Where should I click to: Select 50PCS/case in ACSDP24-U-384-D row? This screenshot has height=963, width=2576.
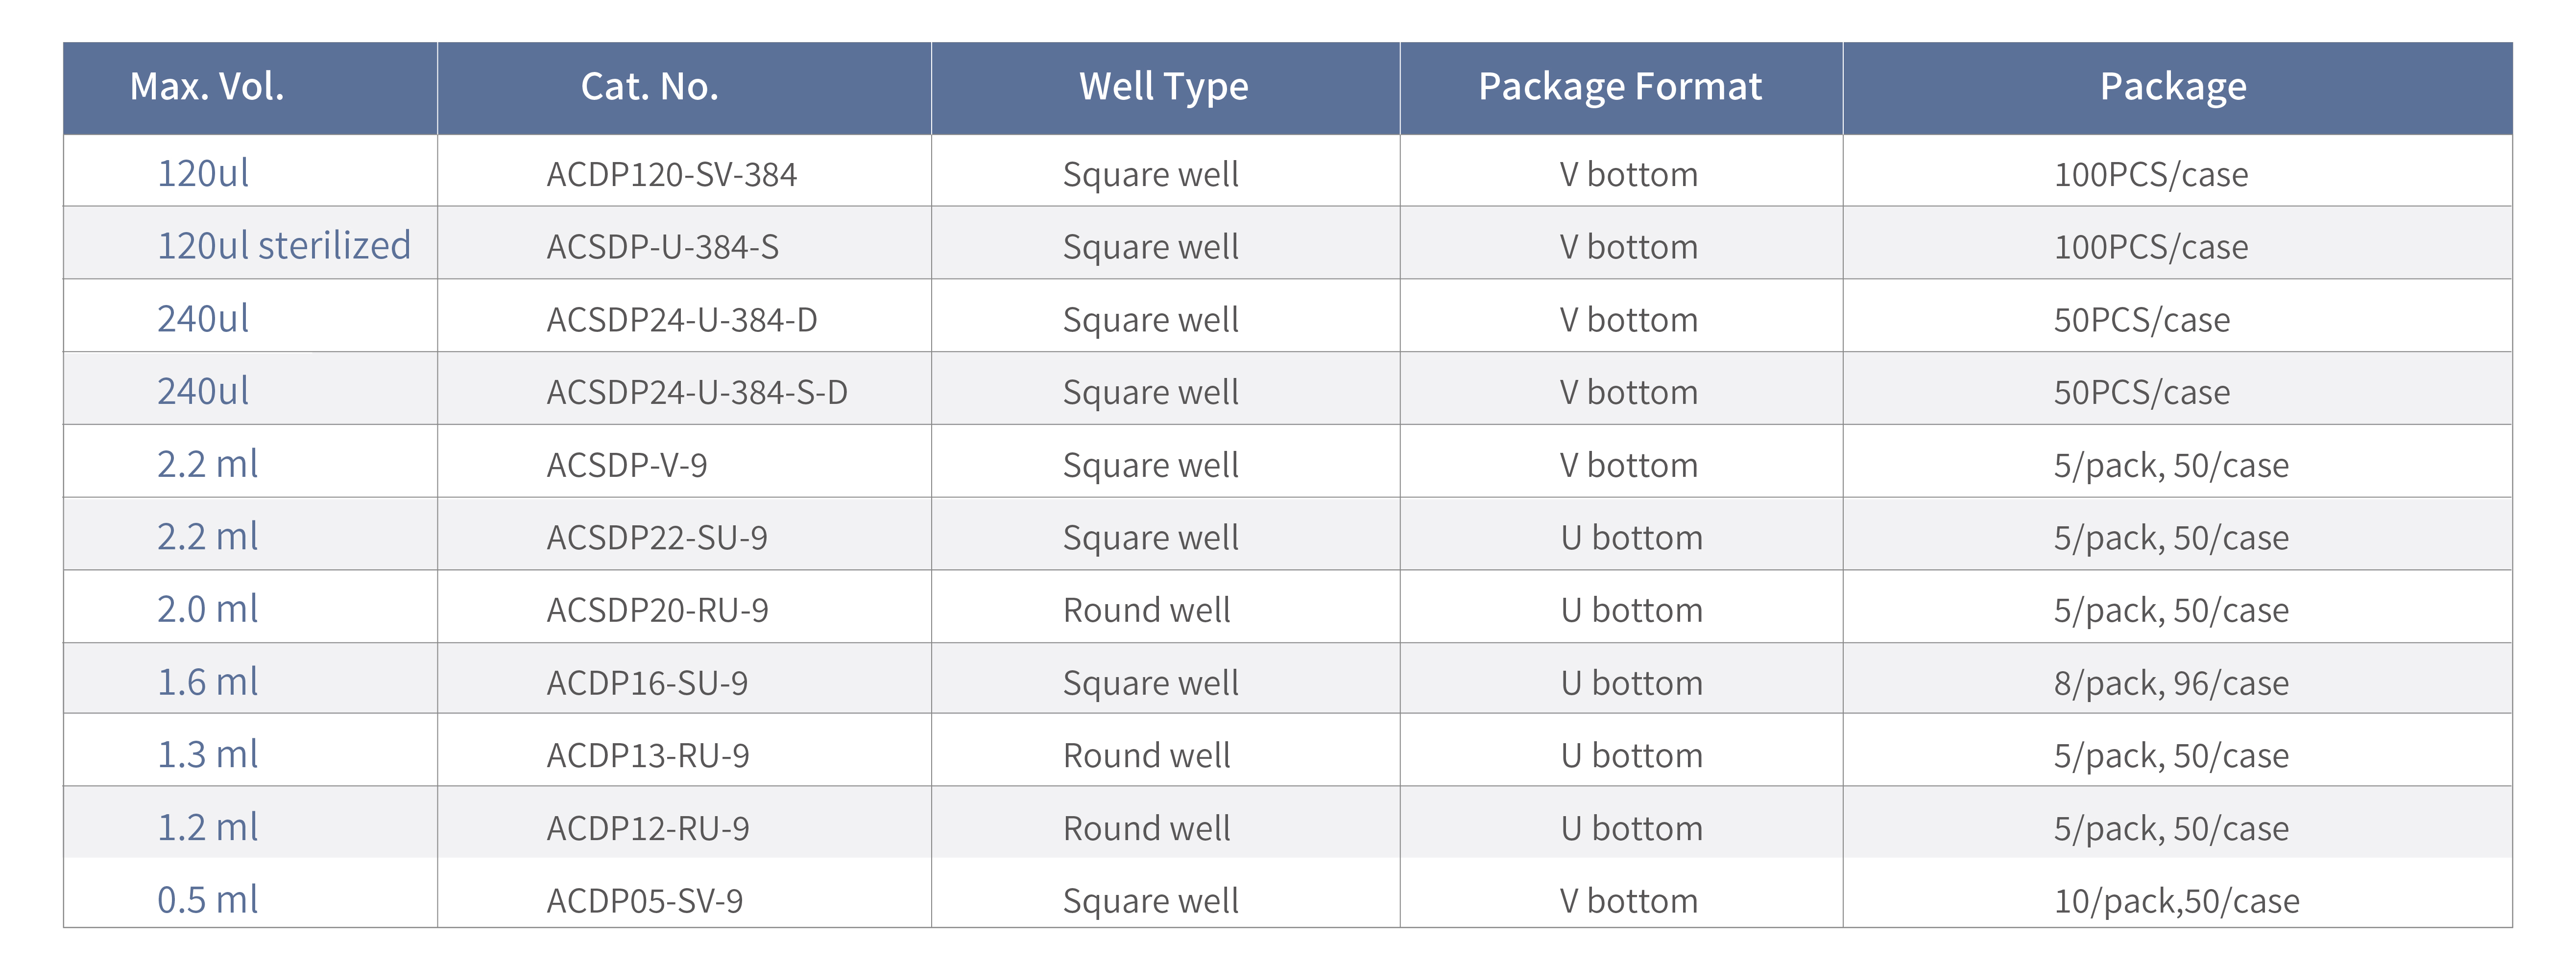2142,320
